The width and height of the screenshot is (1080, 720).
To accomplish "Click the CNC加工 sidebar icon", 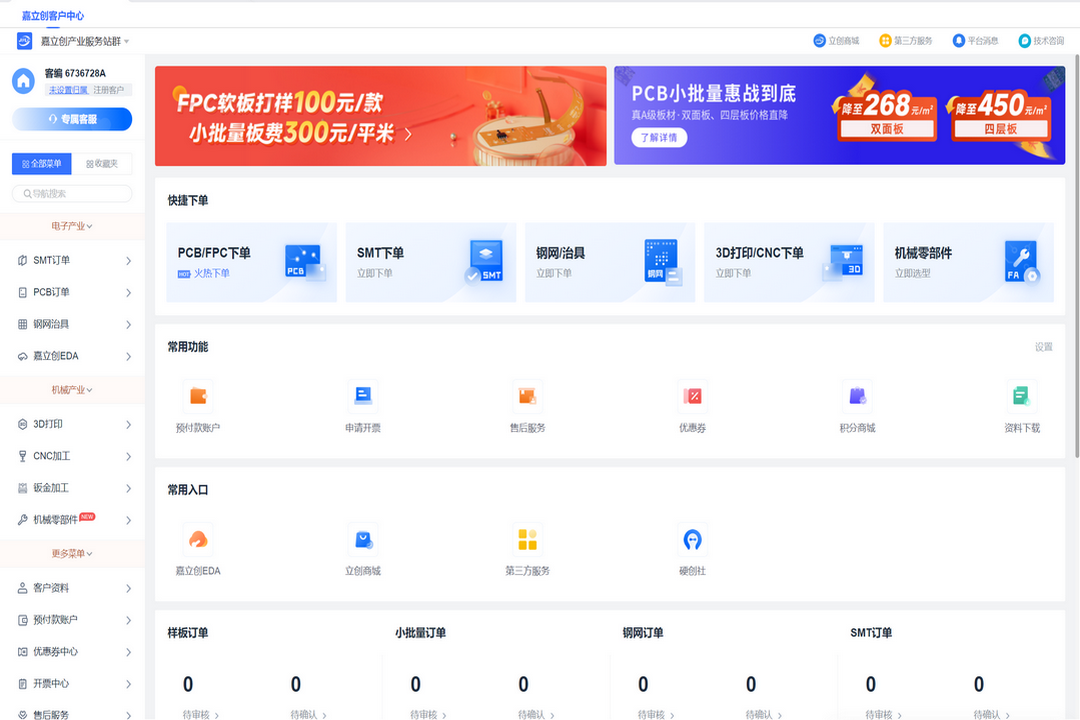I will click(23, 456).
